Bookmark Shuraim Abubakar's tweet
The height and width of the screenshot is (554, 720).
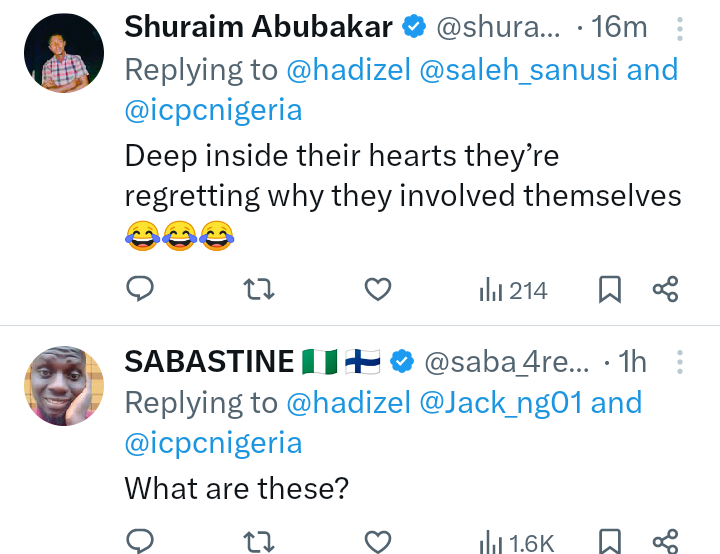pyautogui.click(x=609, y=291)
